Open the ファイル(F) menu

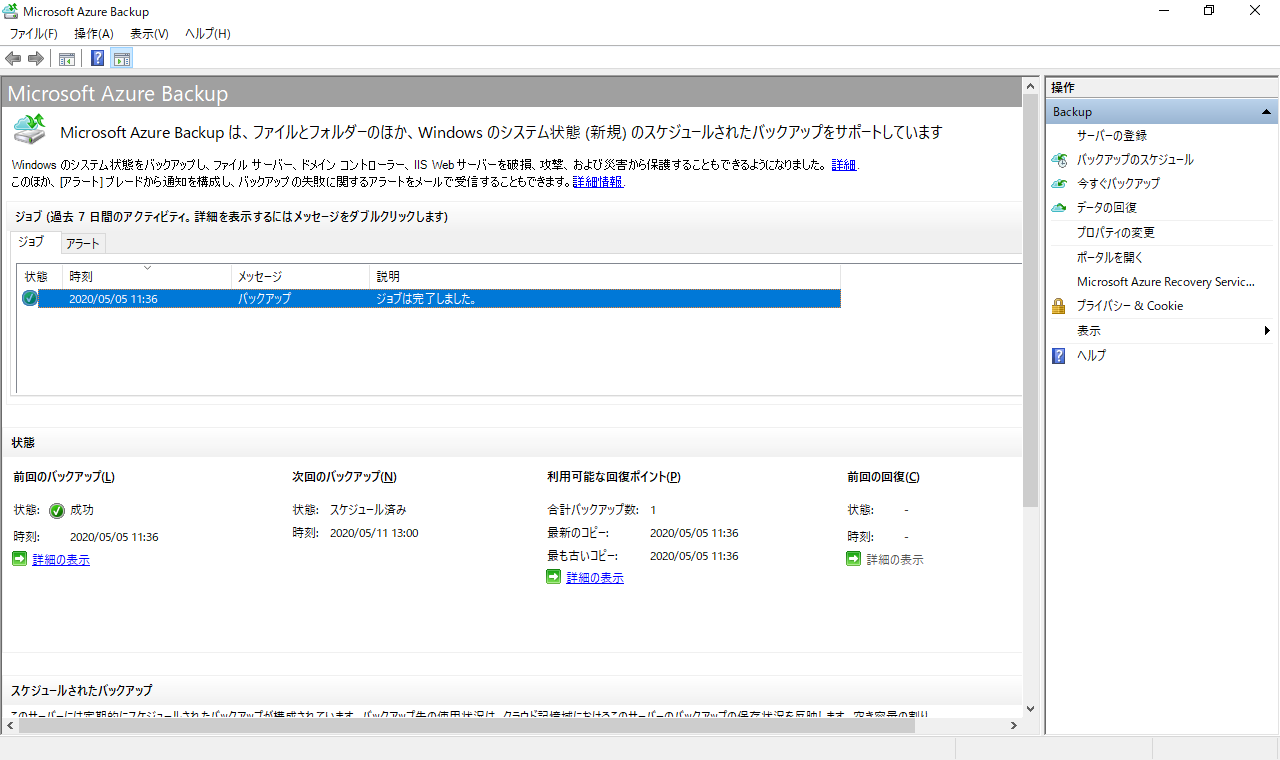pos(34,34)
